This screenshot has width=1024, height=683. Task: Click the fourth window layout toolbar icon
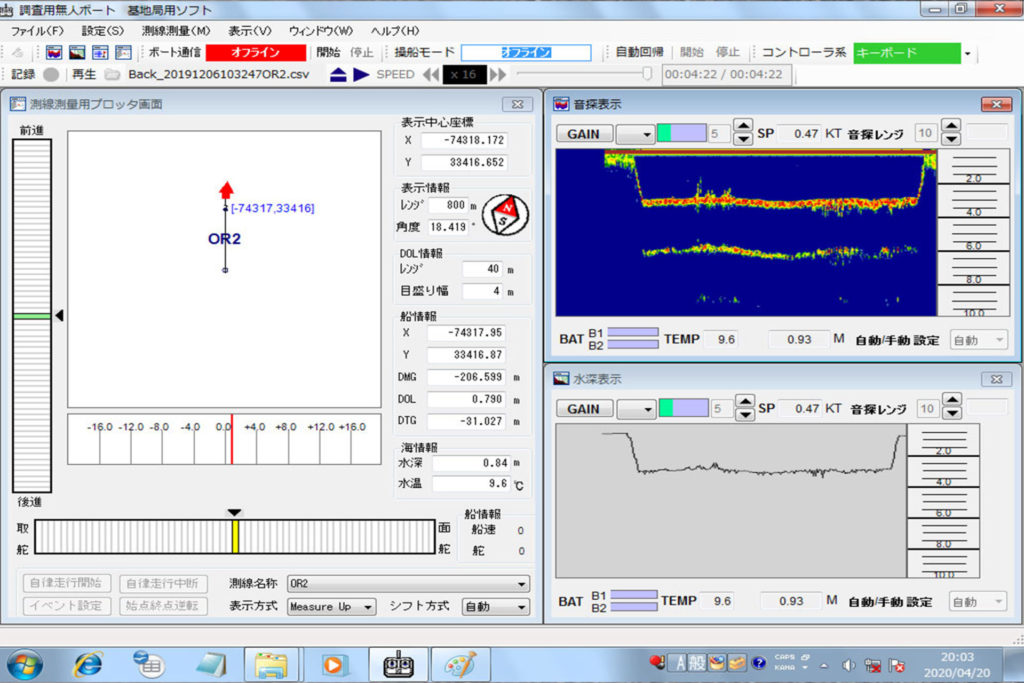pyautogui.click(x=123, y=52)
